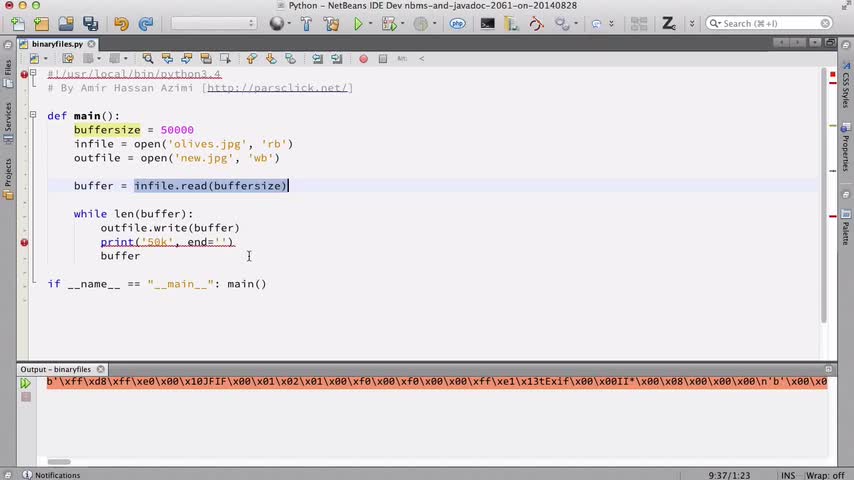The width and height of the screenshot is (854, 480).
Task: Follow the parsclick.net link in comment
Action: coord(278,88)
